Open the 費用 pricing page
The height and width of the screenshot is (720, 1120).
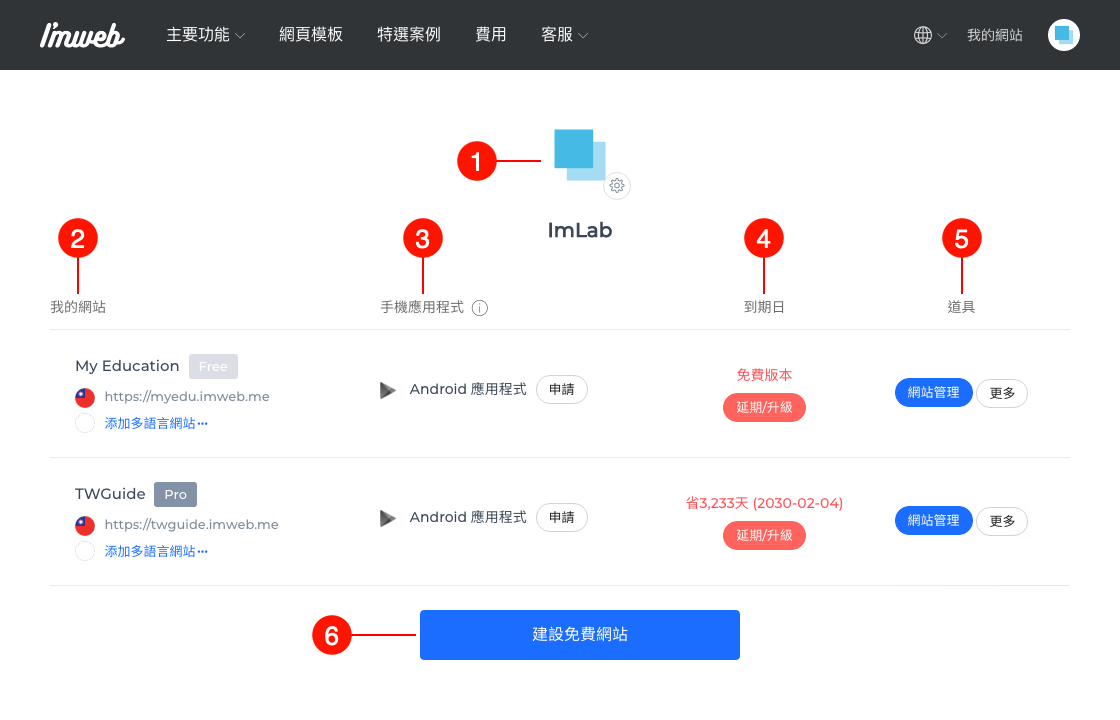[x=491, y=34]
